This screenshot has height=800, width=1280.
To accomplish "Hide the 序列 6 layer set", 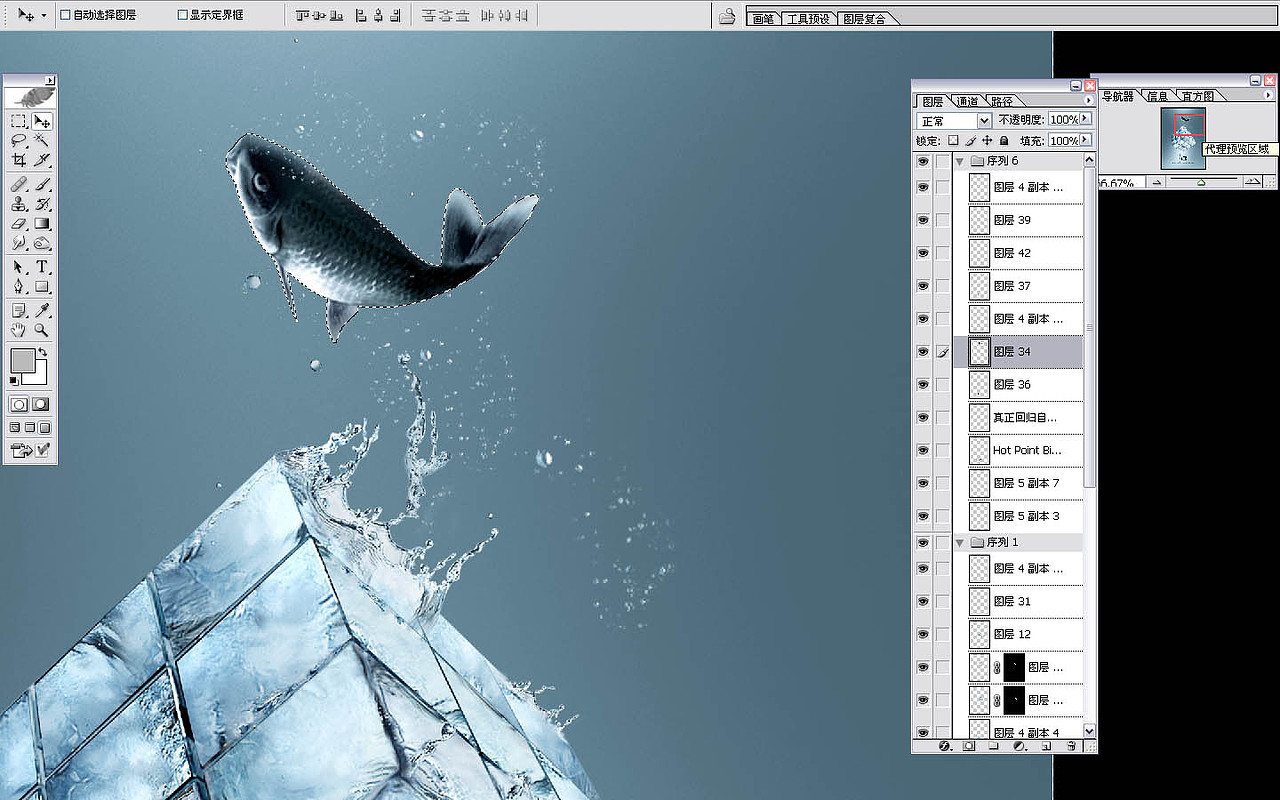I will (923, 161).
